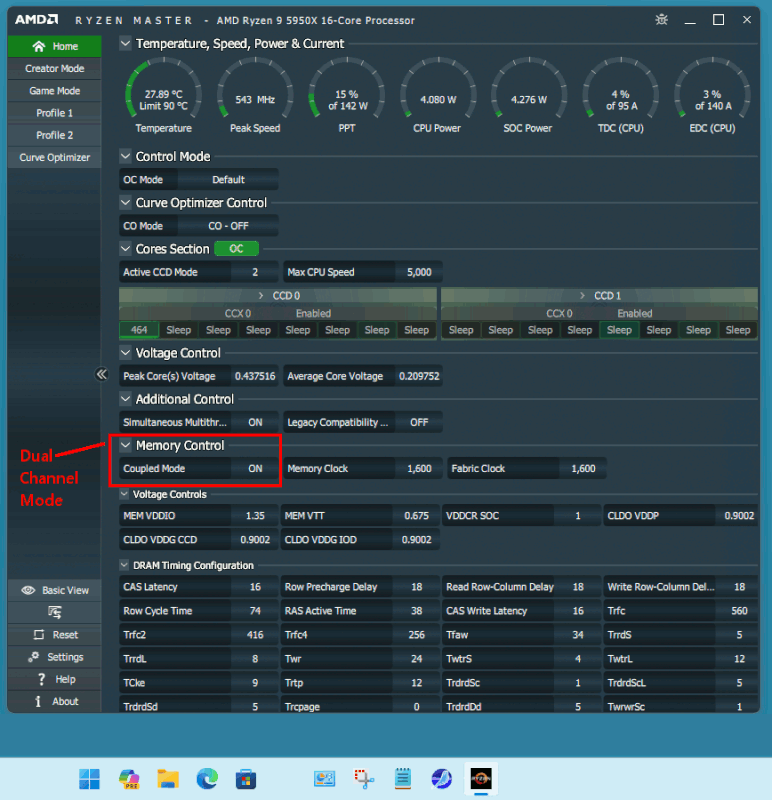Collapse the Voltage Controls subsection
This screenshot has height=800, width=772.
pyautogui.click(x=124, y=494)
